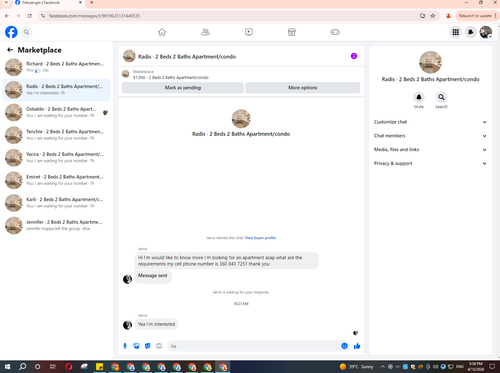Search in conversation using magnifier icon
The image size is (500, 373).
(x=441, y=97)
